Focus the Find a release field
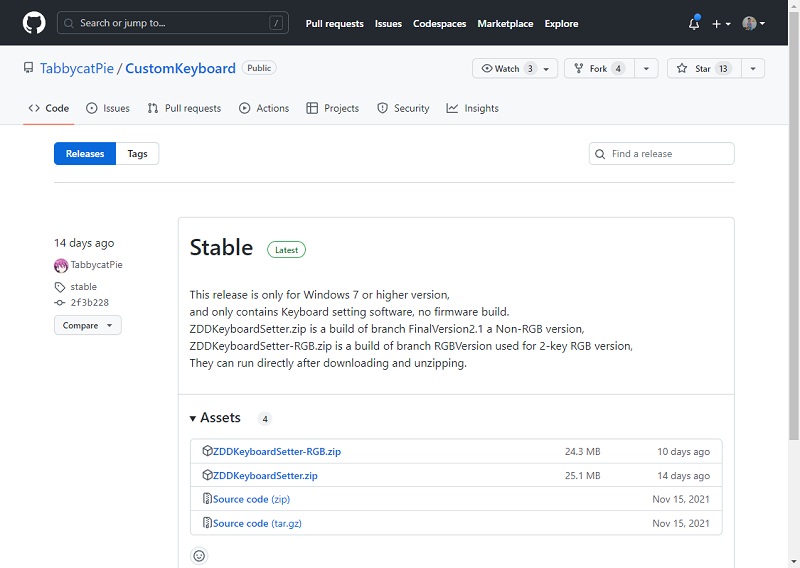The width and height of the screenshot is (800, 568). coord(661,154)
